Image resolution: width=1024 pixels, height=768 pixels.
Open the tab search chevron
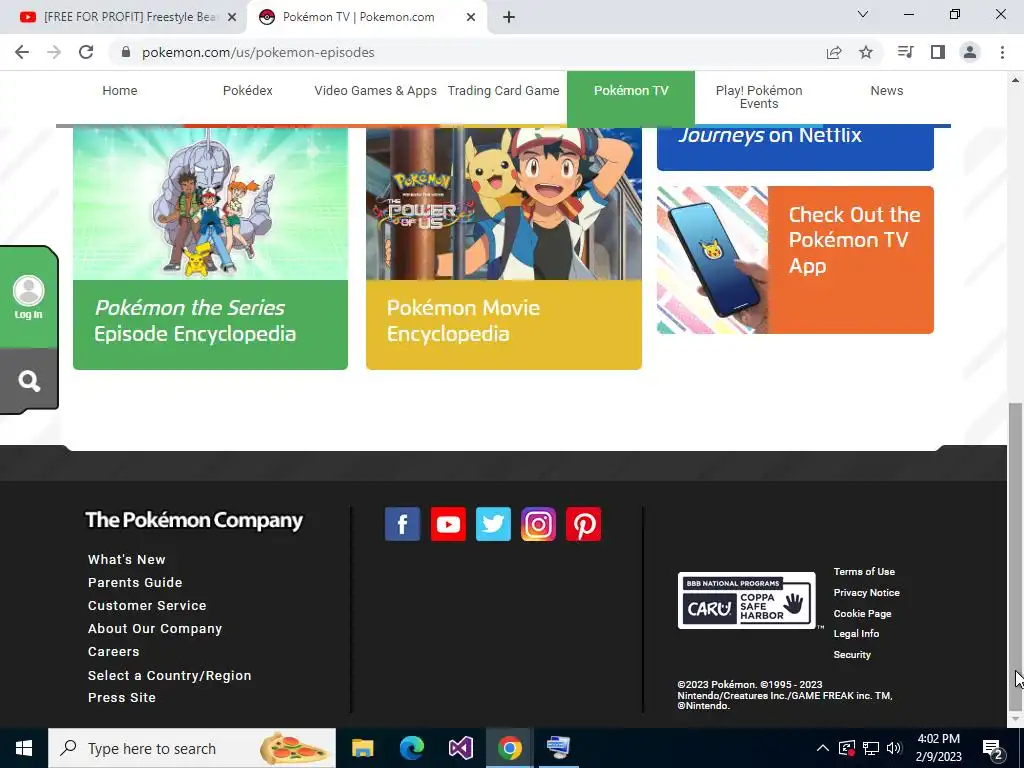[x=863, y=14]
